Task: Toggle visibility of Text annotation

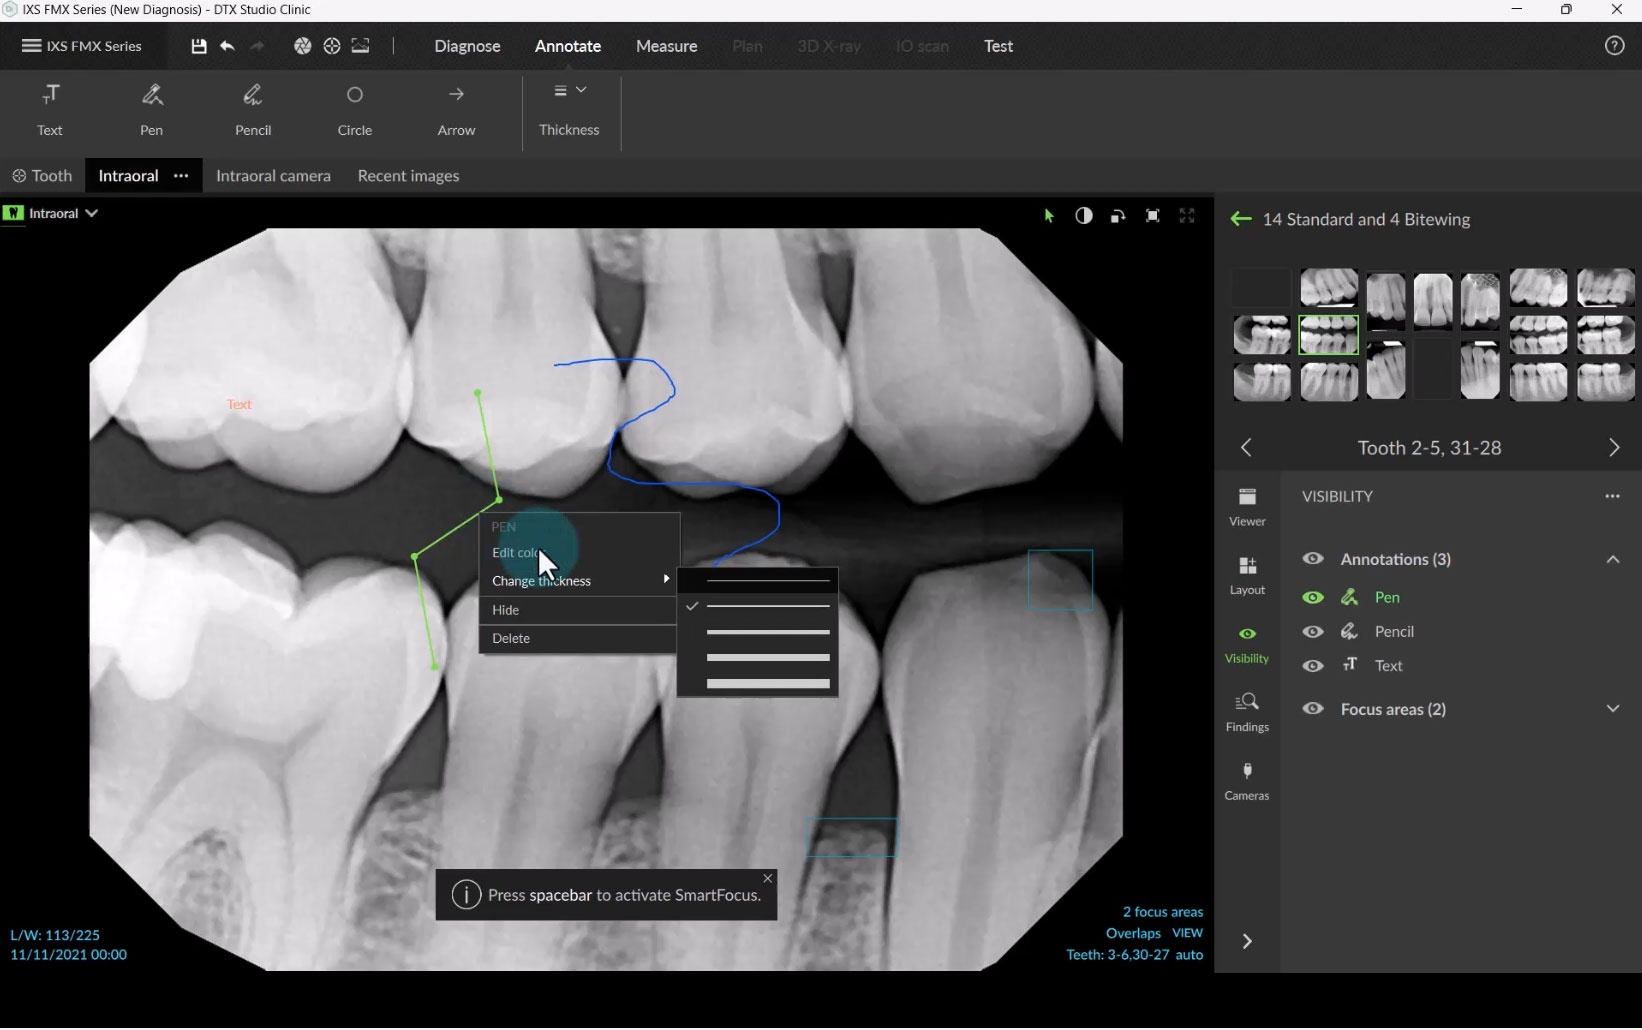Action: tap(1313, 666)
